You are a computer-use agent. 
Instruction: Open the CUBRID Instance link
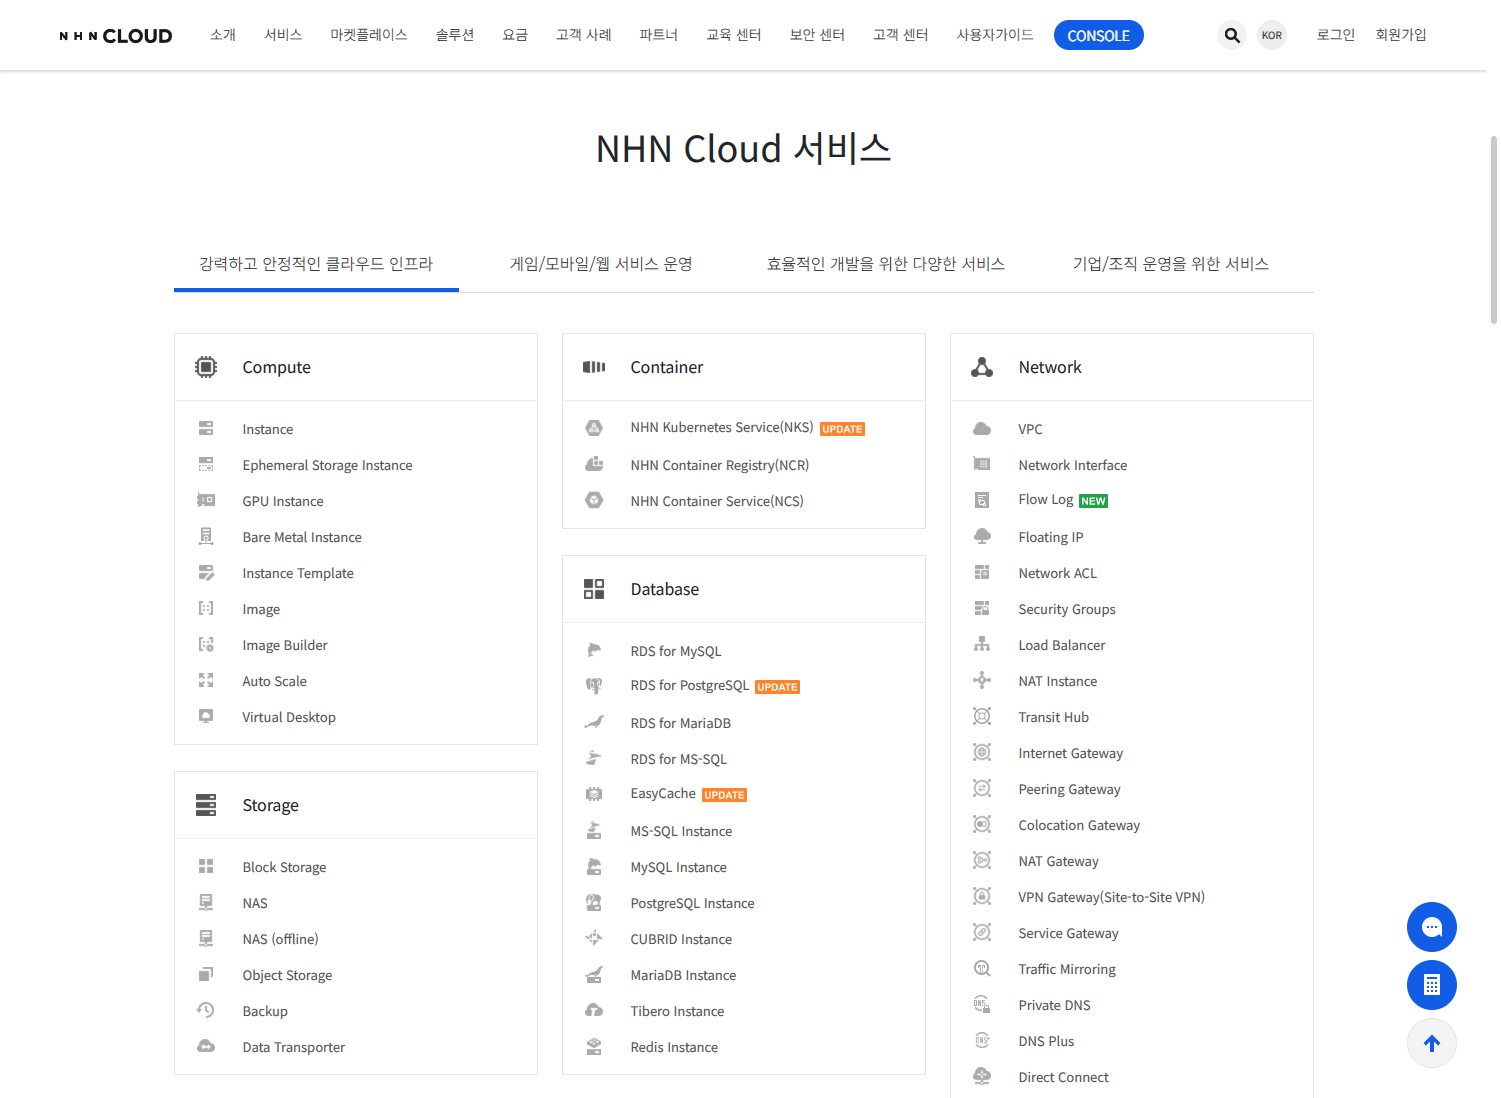[681, 939]
